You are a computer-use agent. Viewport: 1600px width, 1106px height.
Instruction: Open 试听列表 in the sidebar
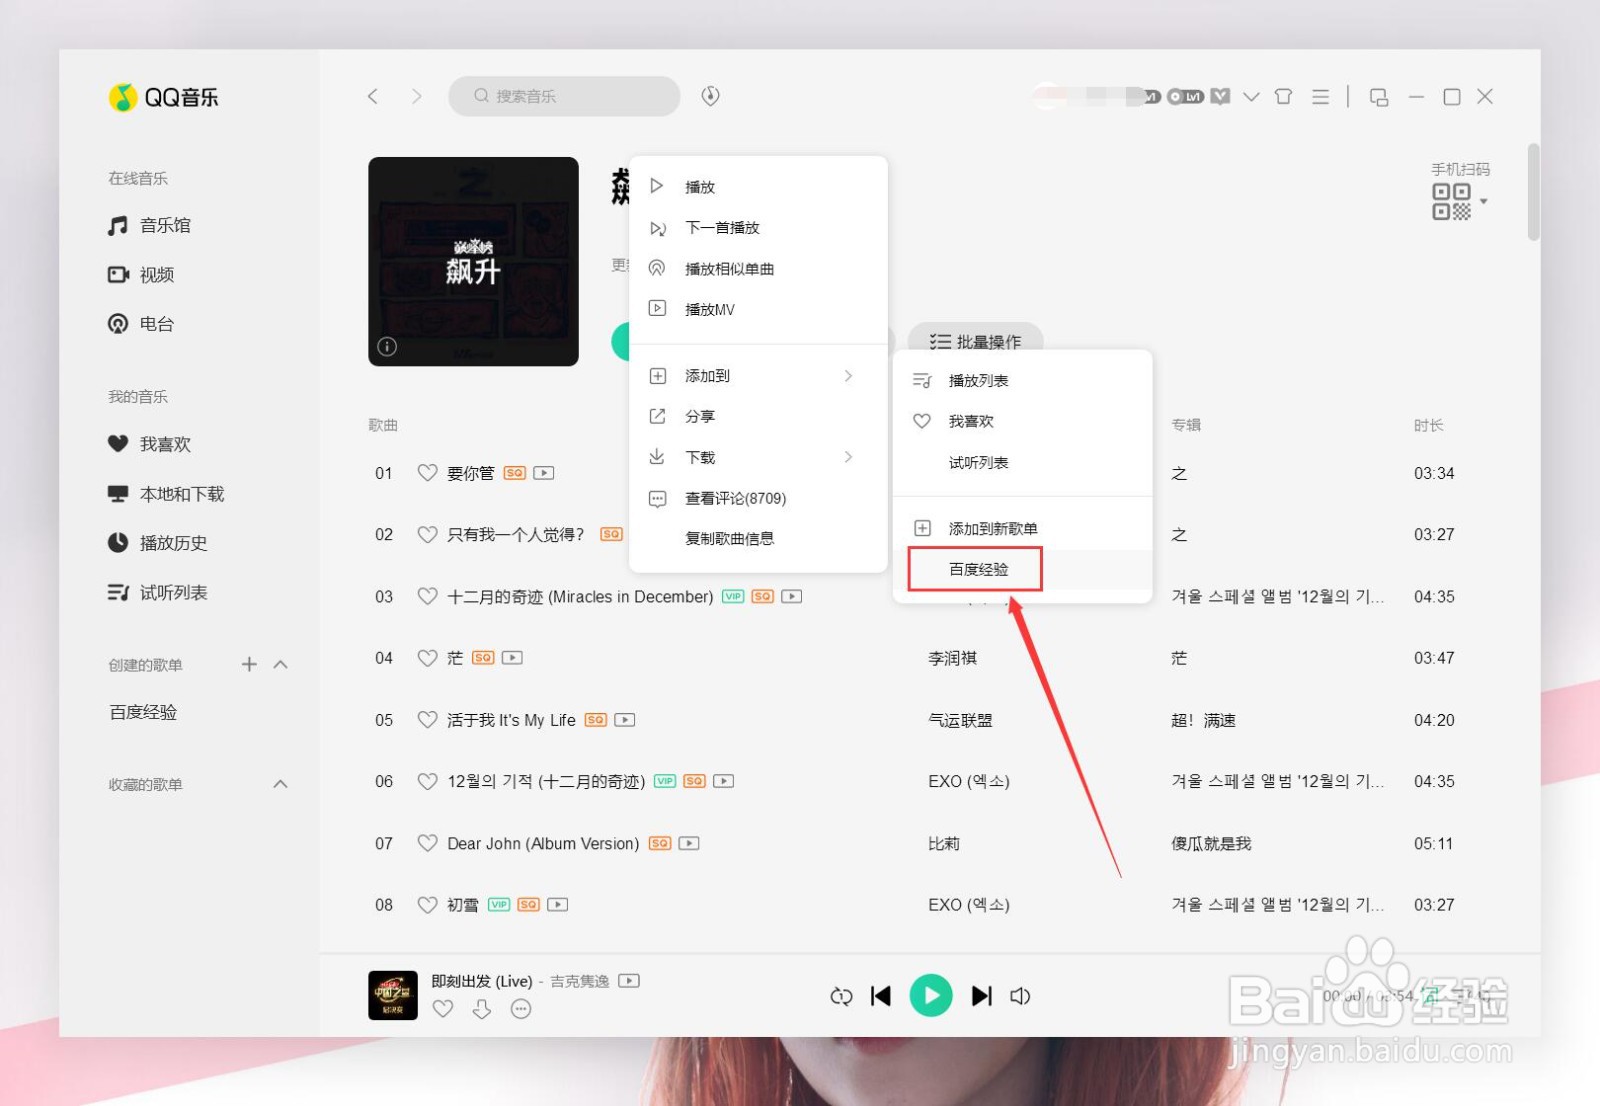pyautogui.click(x=158, y=593)
